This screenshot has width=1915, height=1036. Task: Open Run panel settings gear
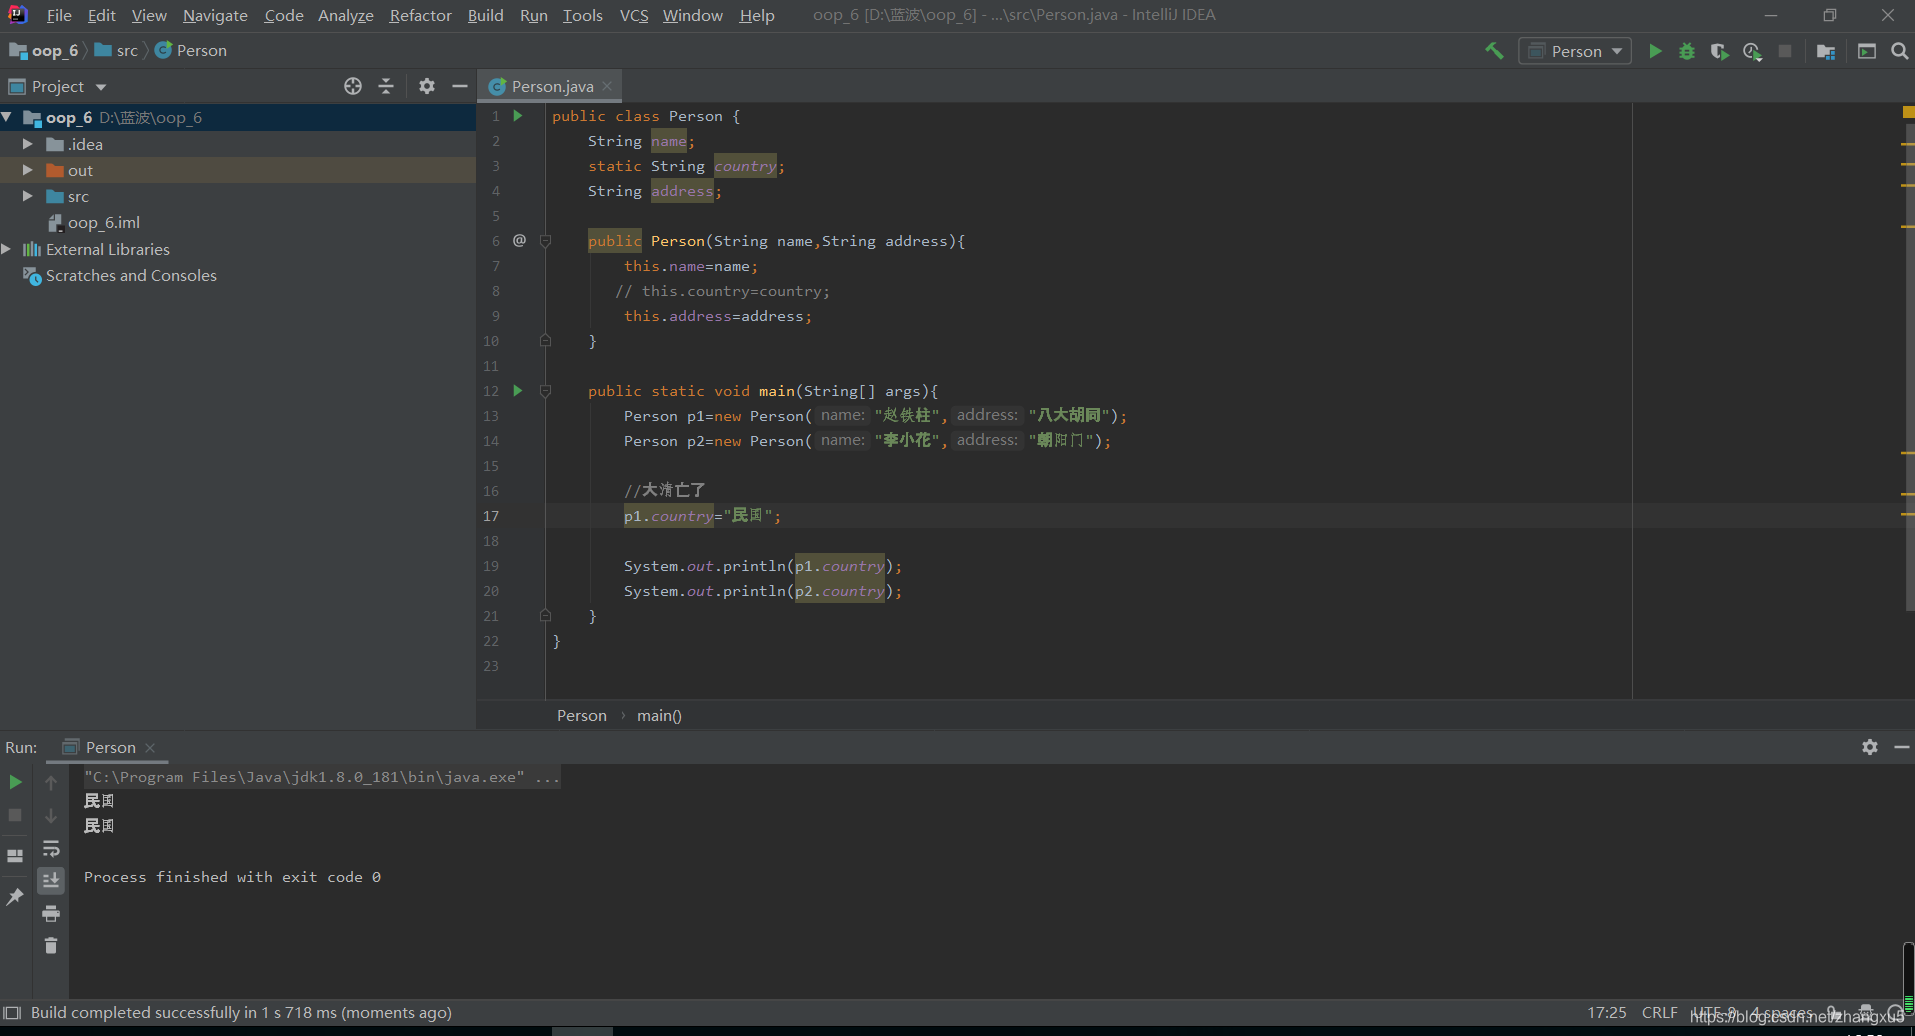(1870, 747)
